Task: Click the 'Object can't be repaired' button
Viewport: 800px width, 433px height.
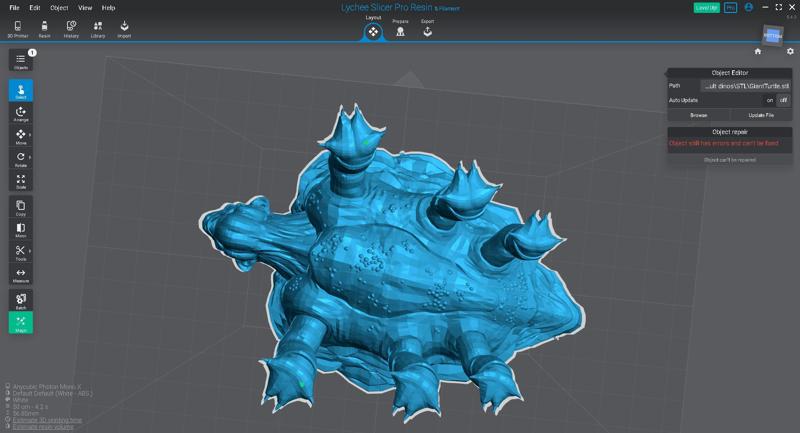Action: point(730,160)
